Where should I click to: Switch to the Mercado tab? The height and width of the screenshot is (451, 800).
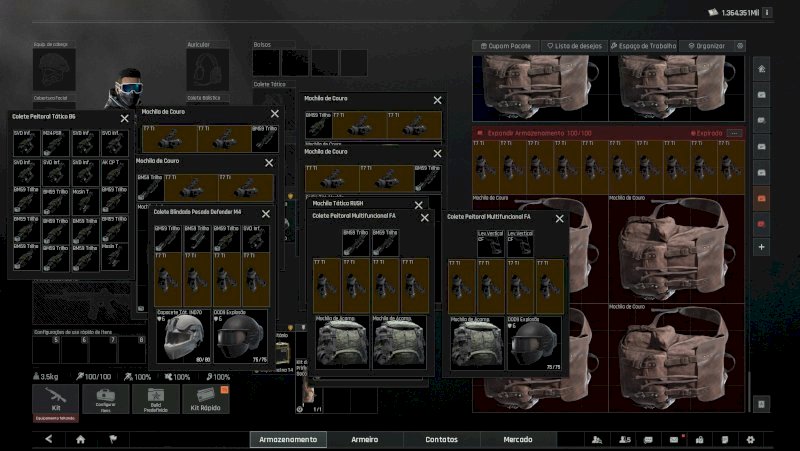pos(517,439)
